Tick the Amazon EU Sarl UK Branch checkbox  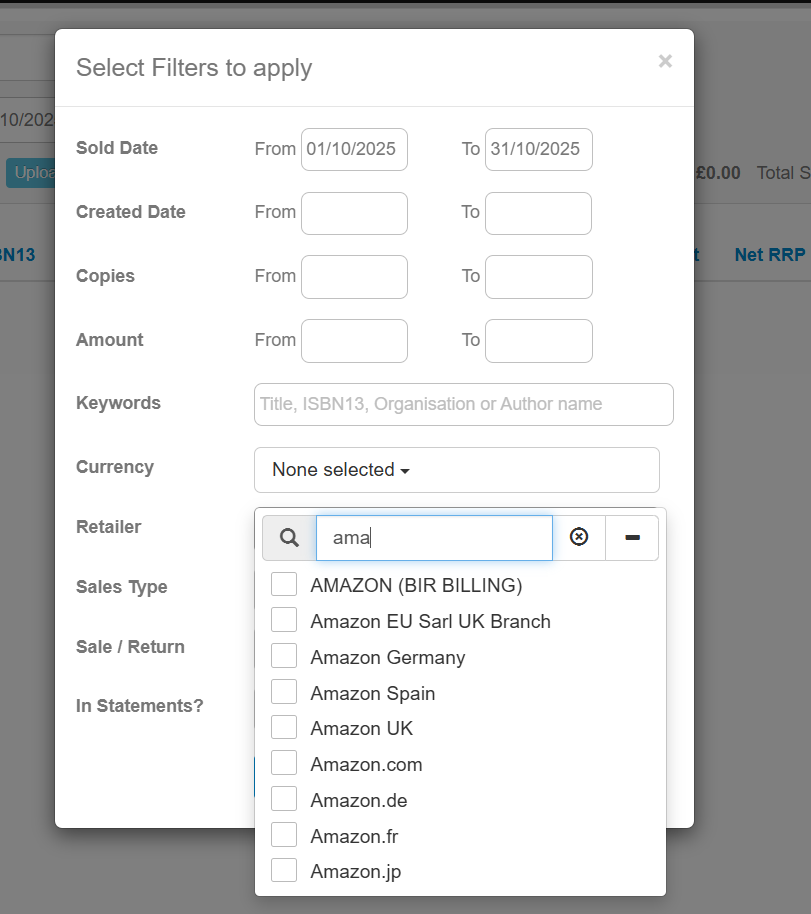pyautogui.click(x=284, y=621)
